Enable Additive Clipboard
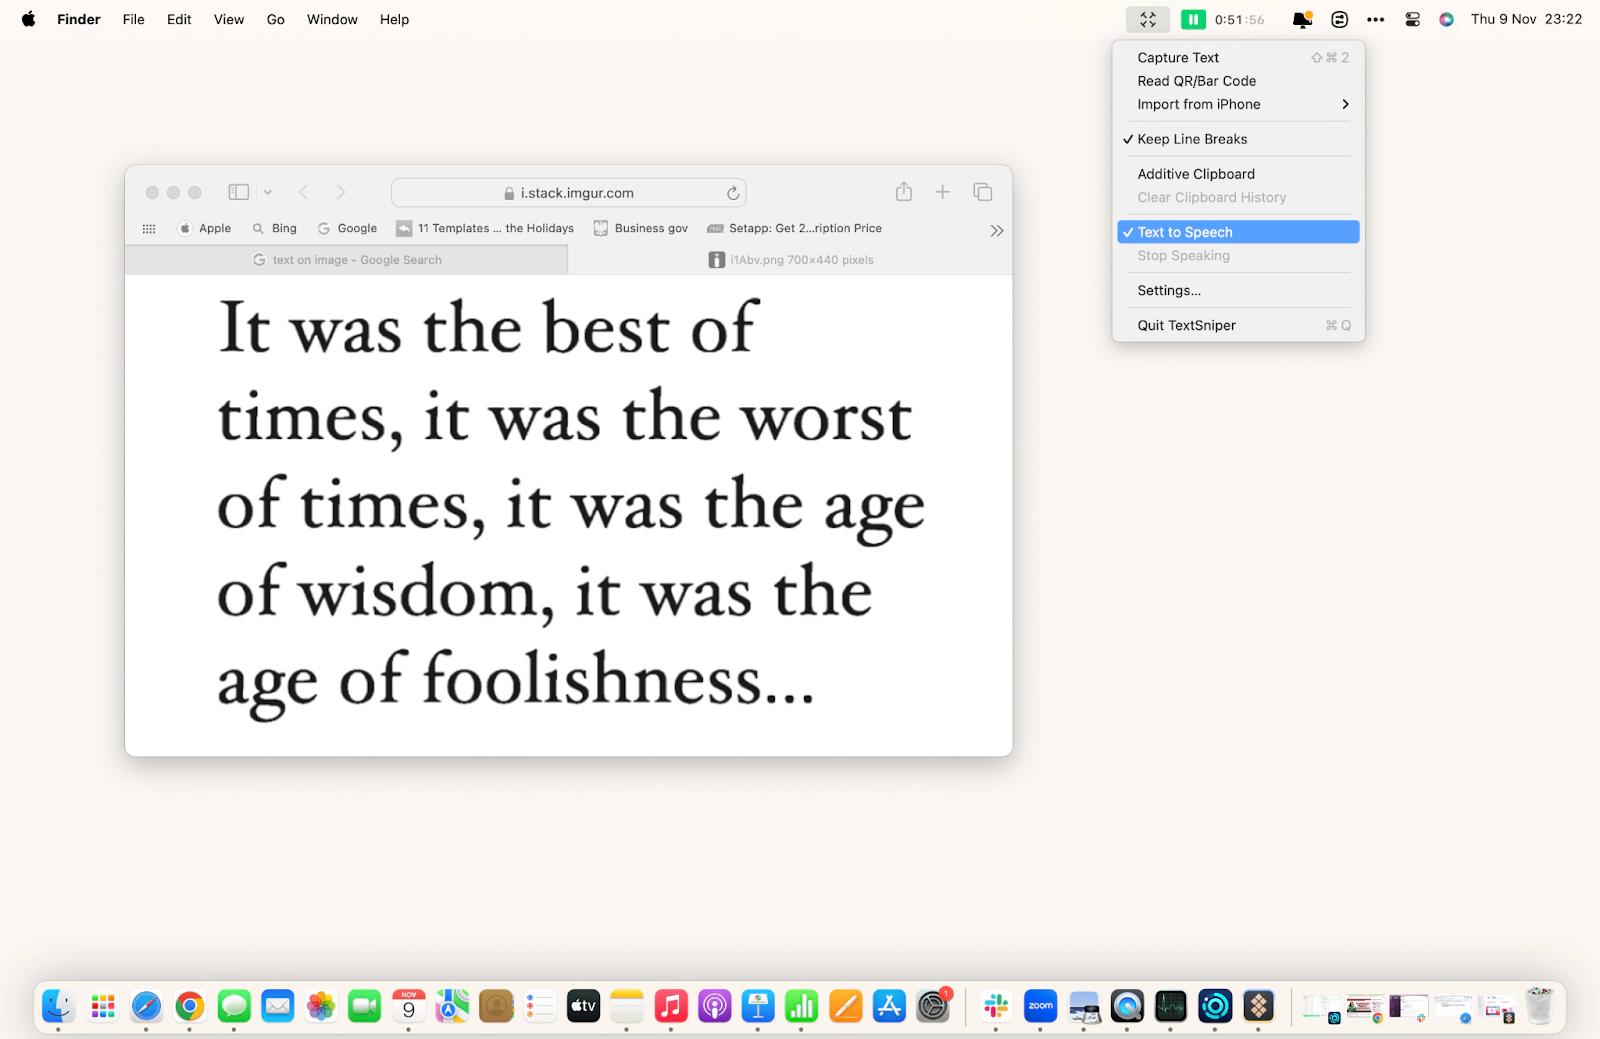This screenshot has height=1039, width=1600. (x=1238, y=174)
